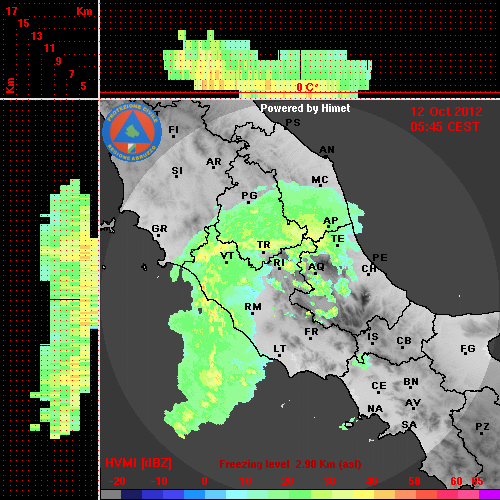Click the FG city marker
This screenshot has height=500, width=500.
466,353
